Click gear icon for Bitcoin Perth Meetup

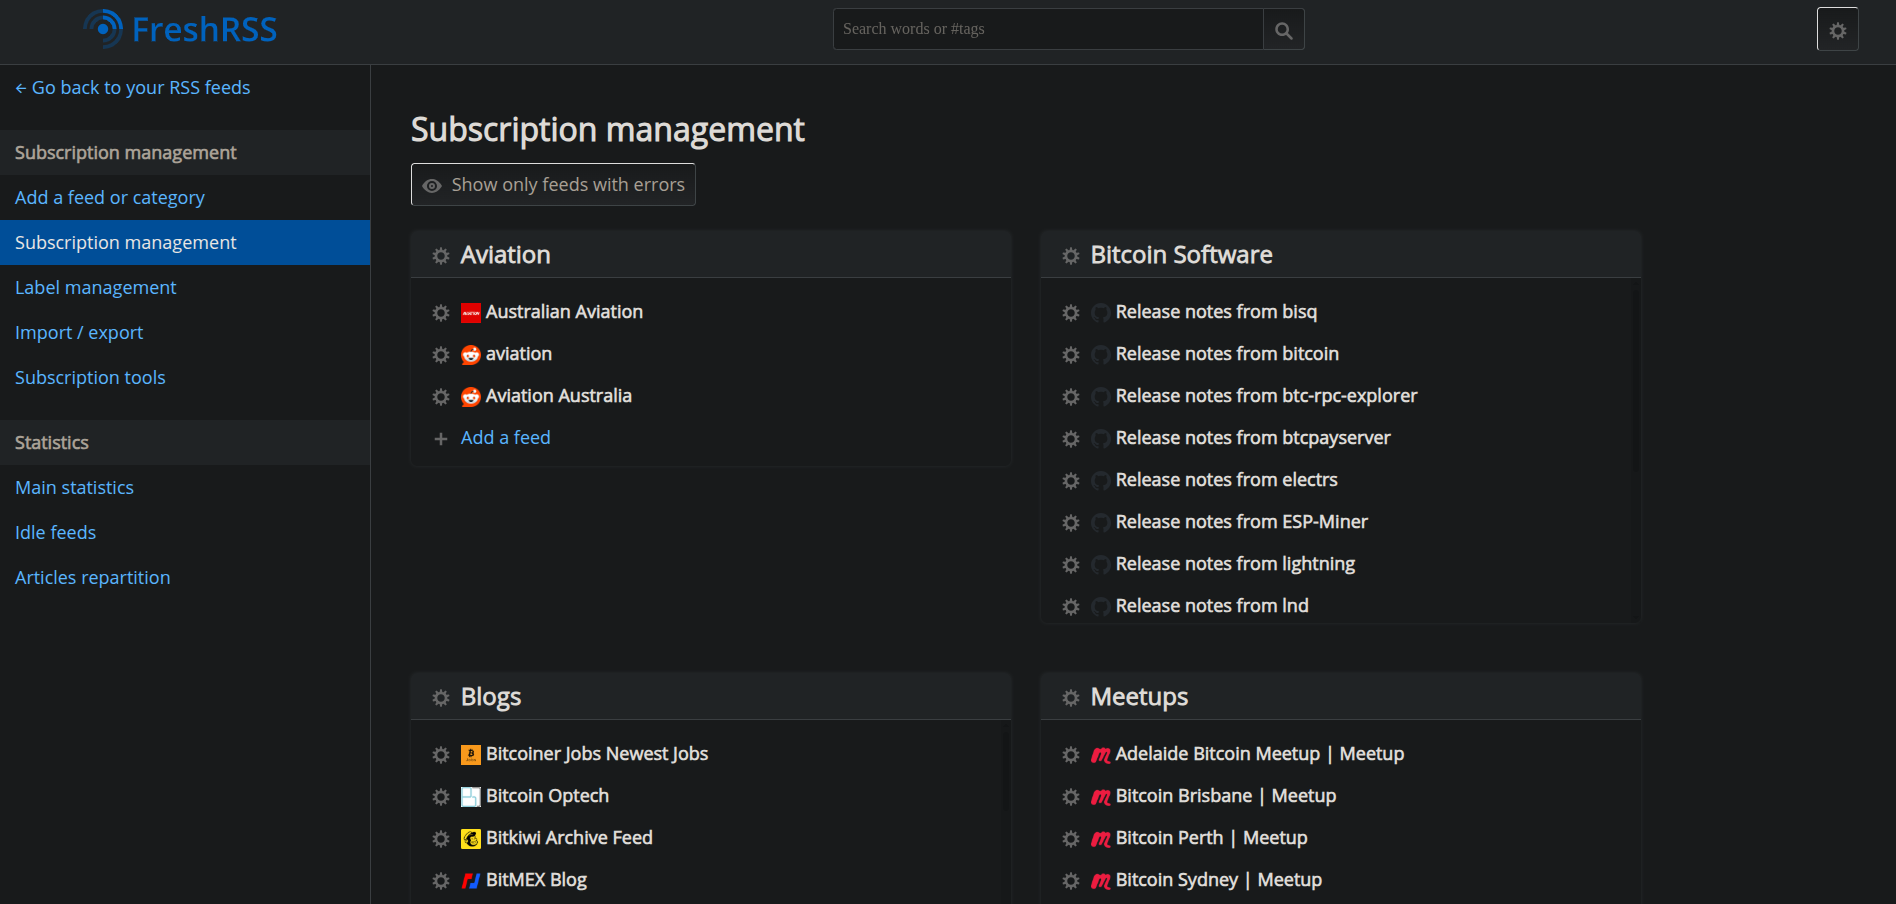click(x=1071, y=839)
